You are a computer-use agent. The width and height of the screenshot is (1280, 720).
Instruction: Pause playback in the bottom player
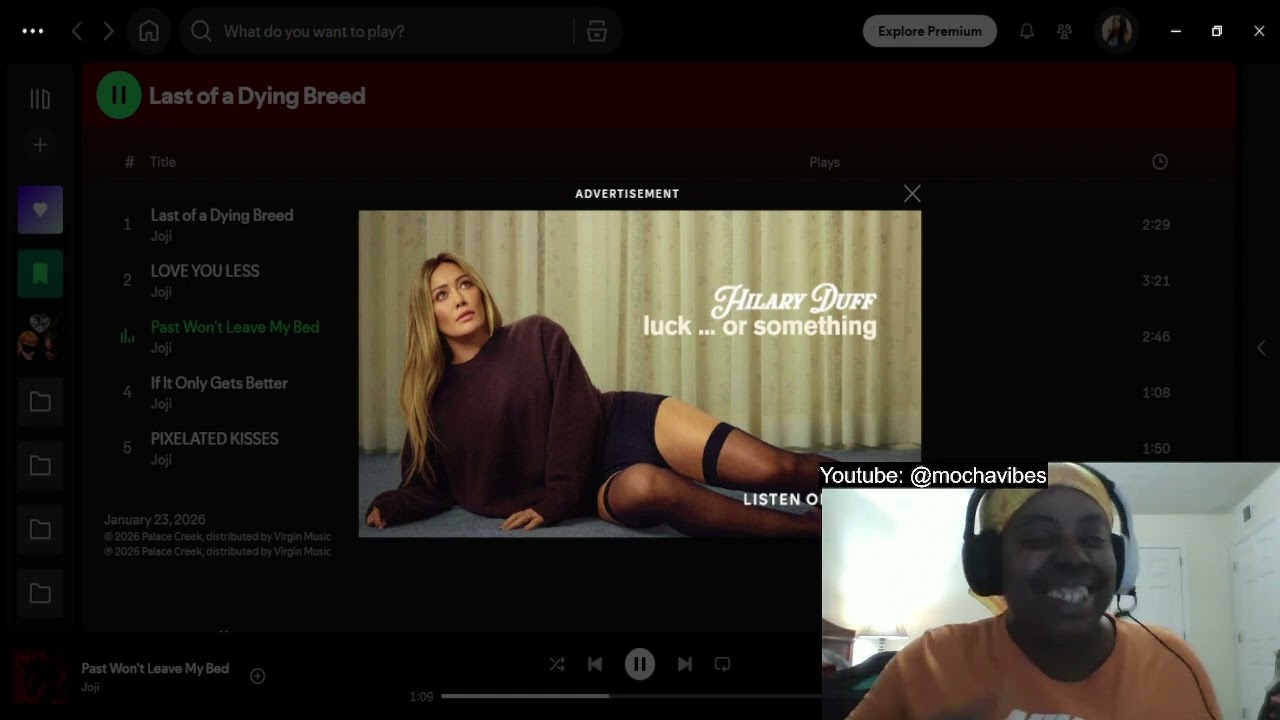click(640, 664)
